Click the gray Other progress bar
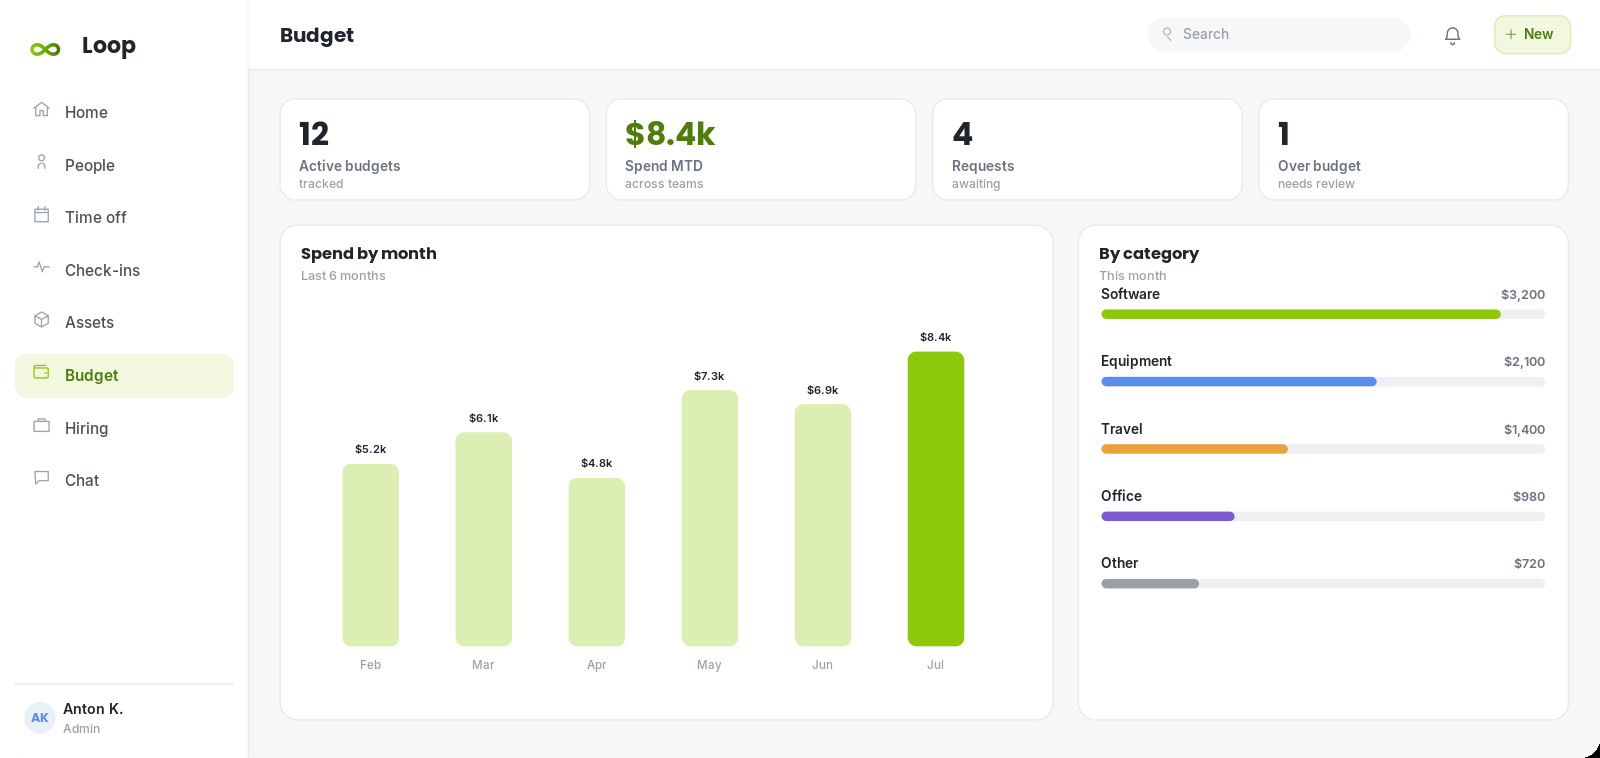The width and height of the screenshot is (1600, 758). point(1149,583)
